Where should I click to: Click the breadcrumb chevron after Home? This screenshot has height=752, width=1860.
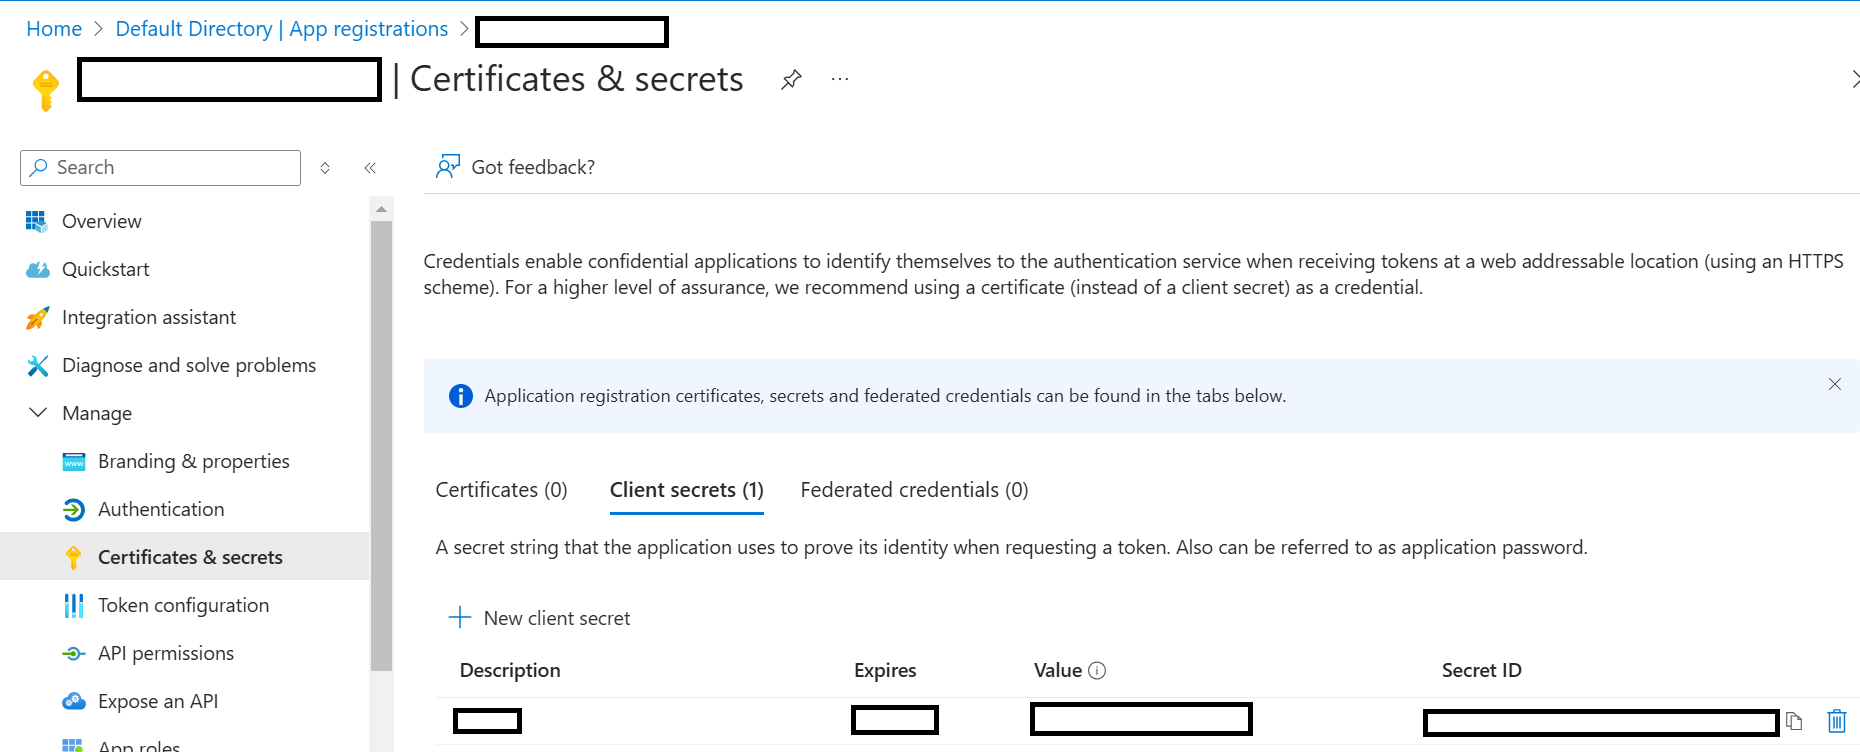pyautogui.click(x=98, y=29)
